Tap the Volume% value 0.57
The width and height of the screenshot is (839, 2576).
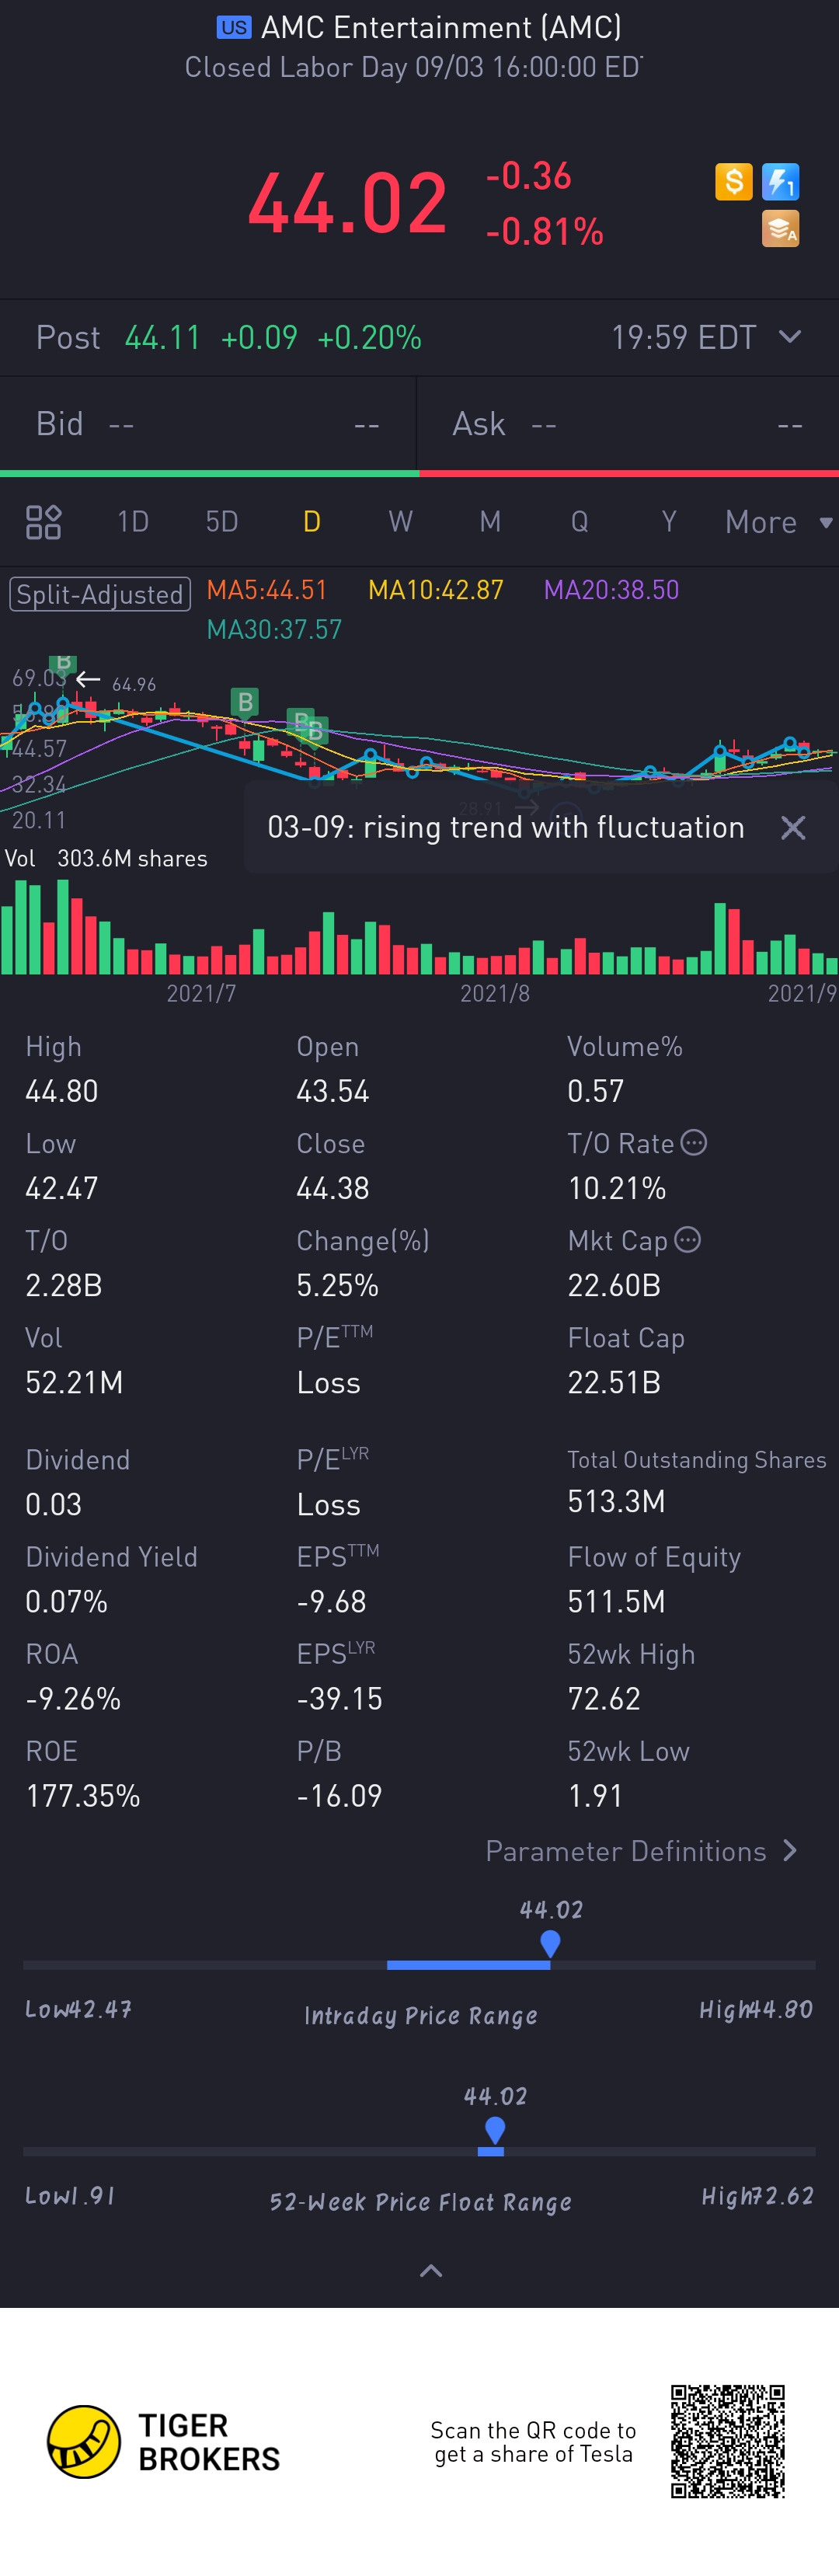point(595,1091)
